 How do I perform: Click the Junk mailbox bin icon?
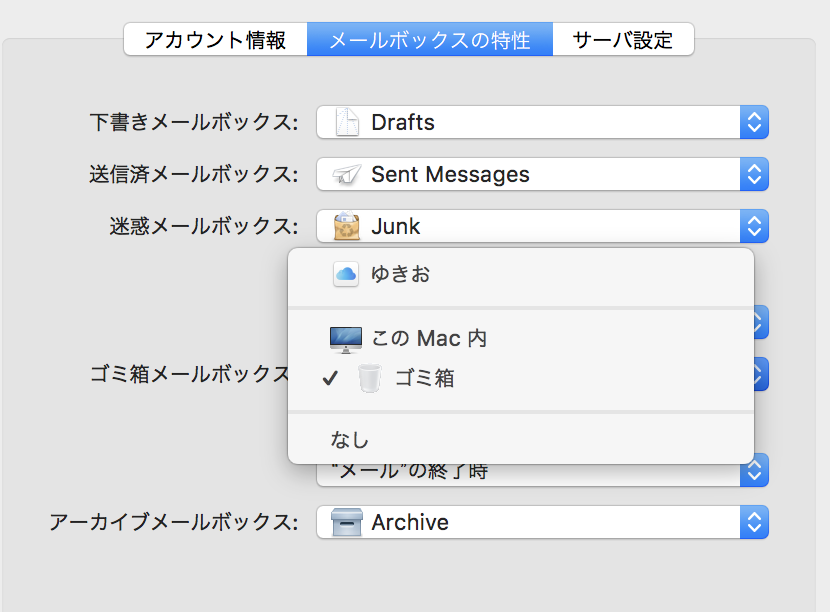pos(346,226)
